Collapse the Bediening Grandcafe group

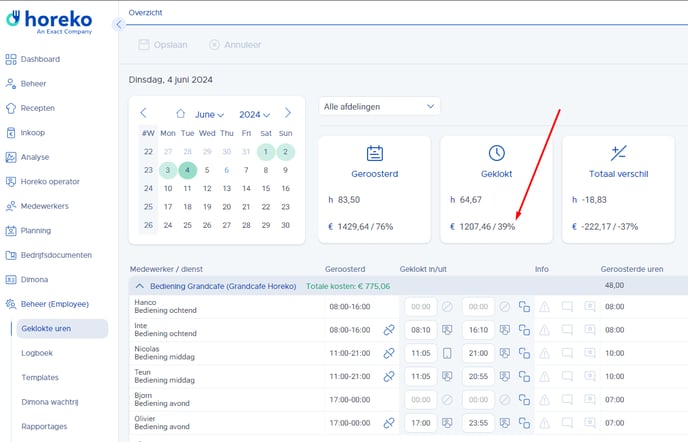(x=140, y=286)
